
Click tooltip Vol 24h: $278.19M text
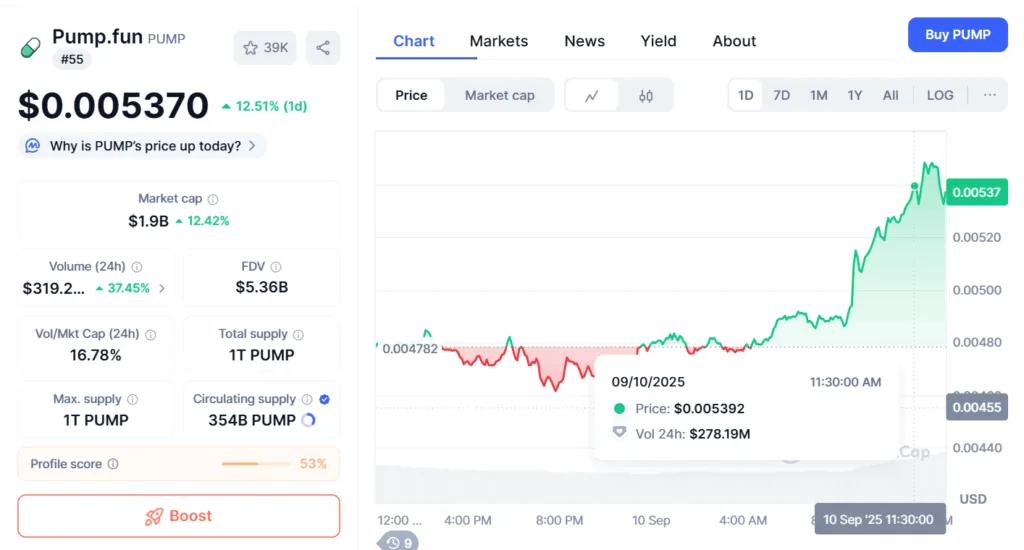693,434
